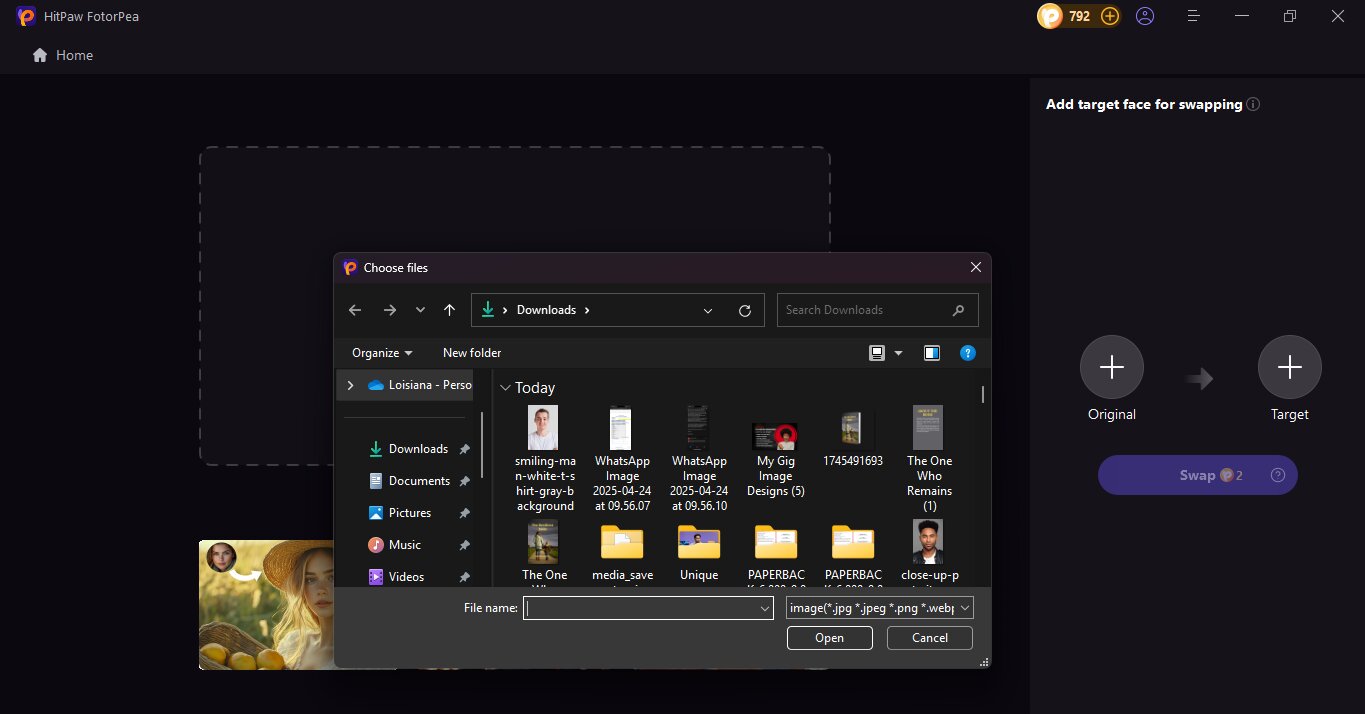
Task: Click the plus icon to add Original face
Action: pyautogui.click(x=1111, y=368)
